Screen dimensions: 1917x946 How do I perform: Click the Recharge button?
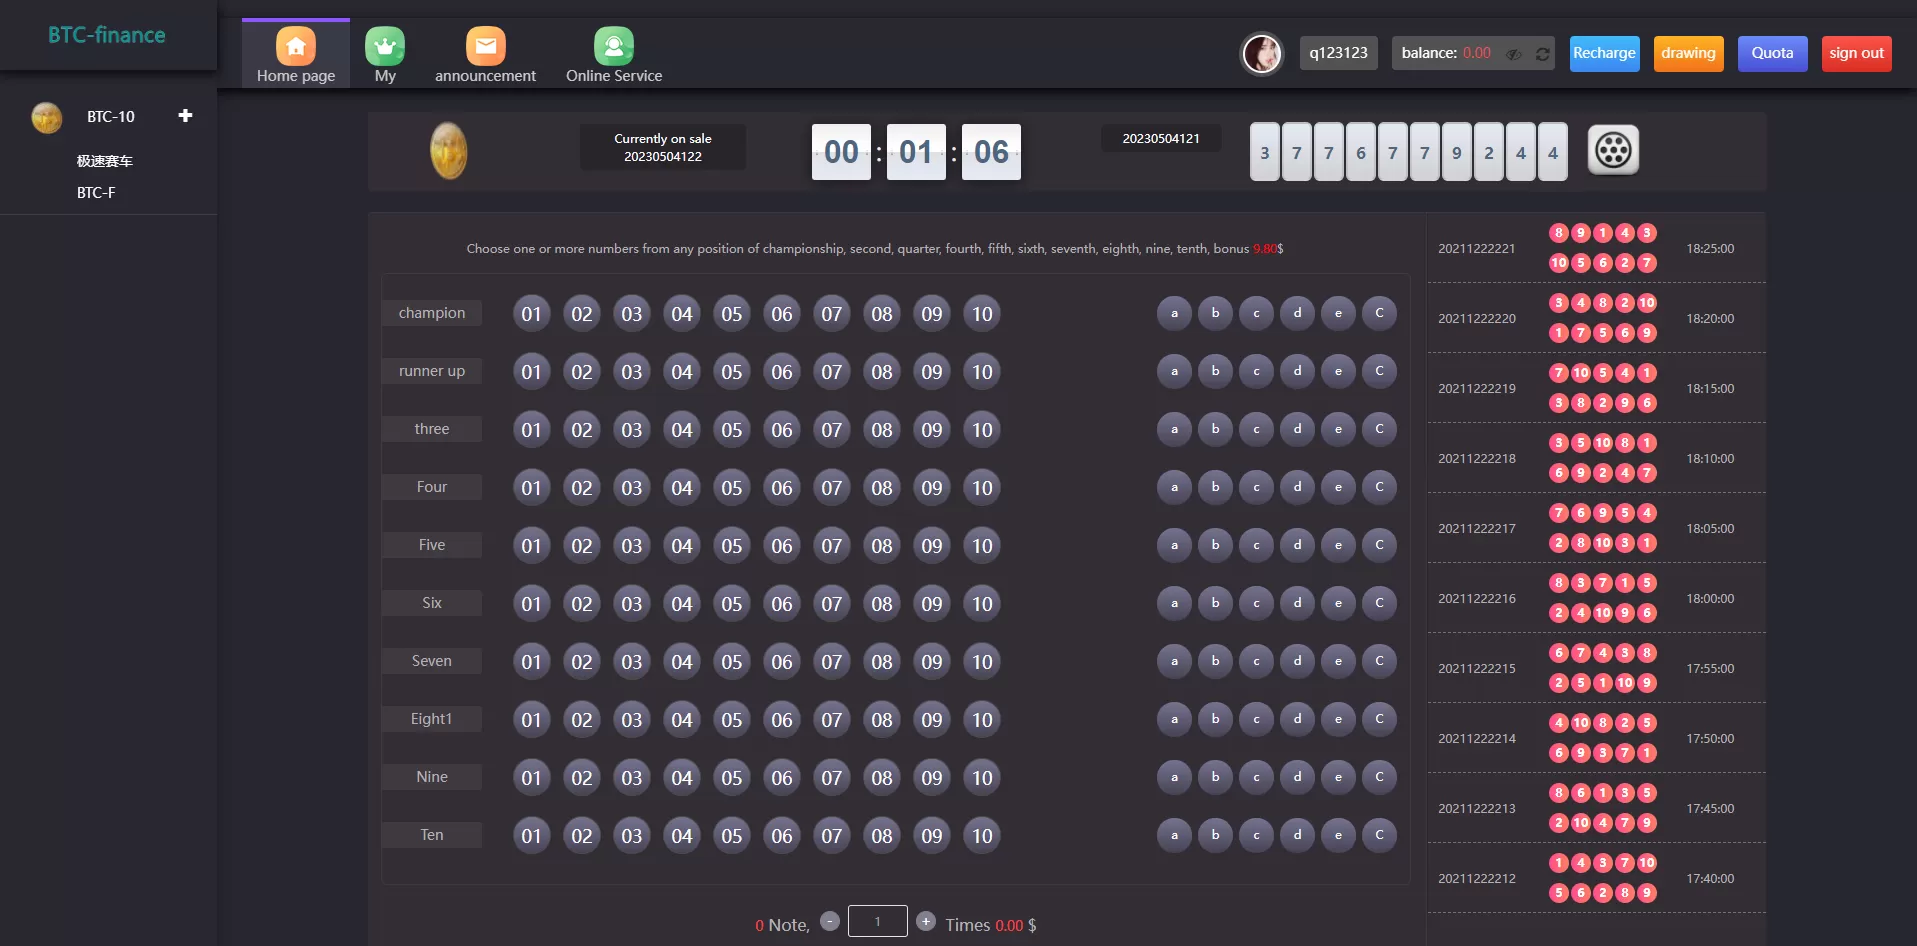[x=1604, y=53]
